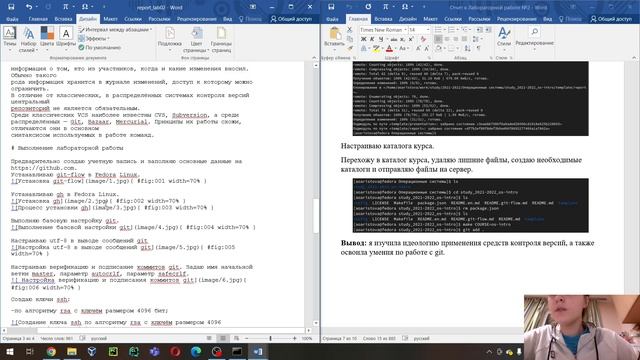
Task: Toggle align left in paragraph group
Action: point(438,39)
